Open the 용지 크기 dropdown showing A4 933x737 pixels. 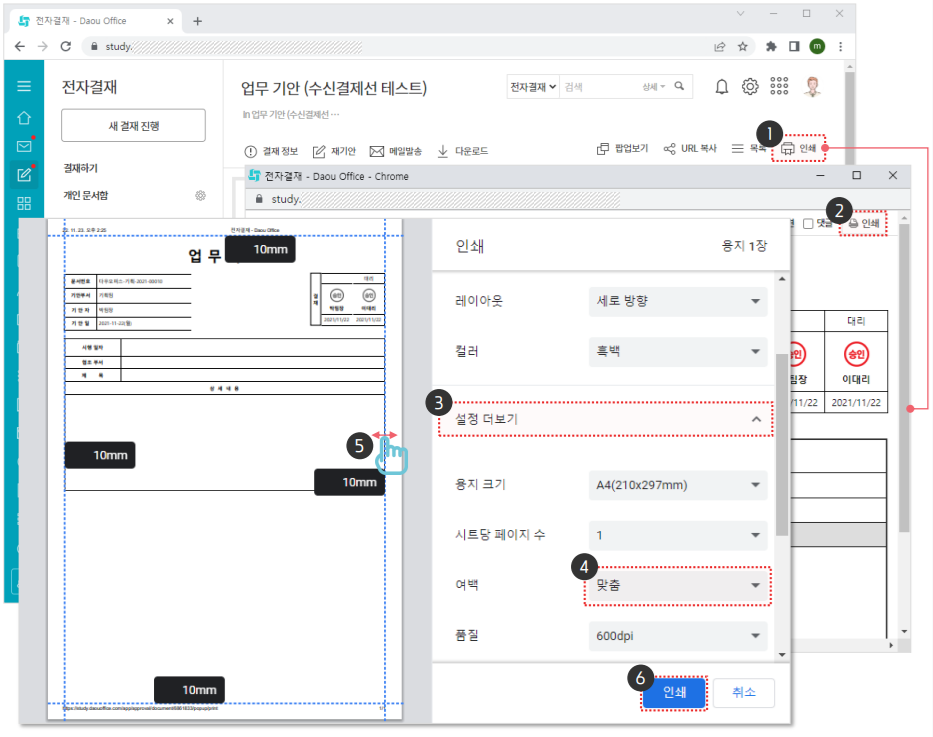(x=677, y=486)
